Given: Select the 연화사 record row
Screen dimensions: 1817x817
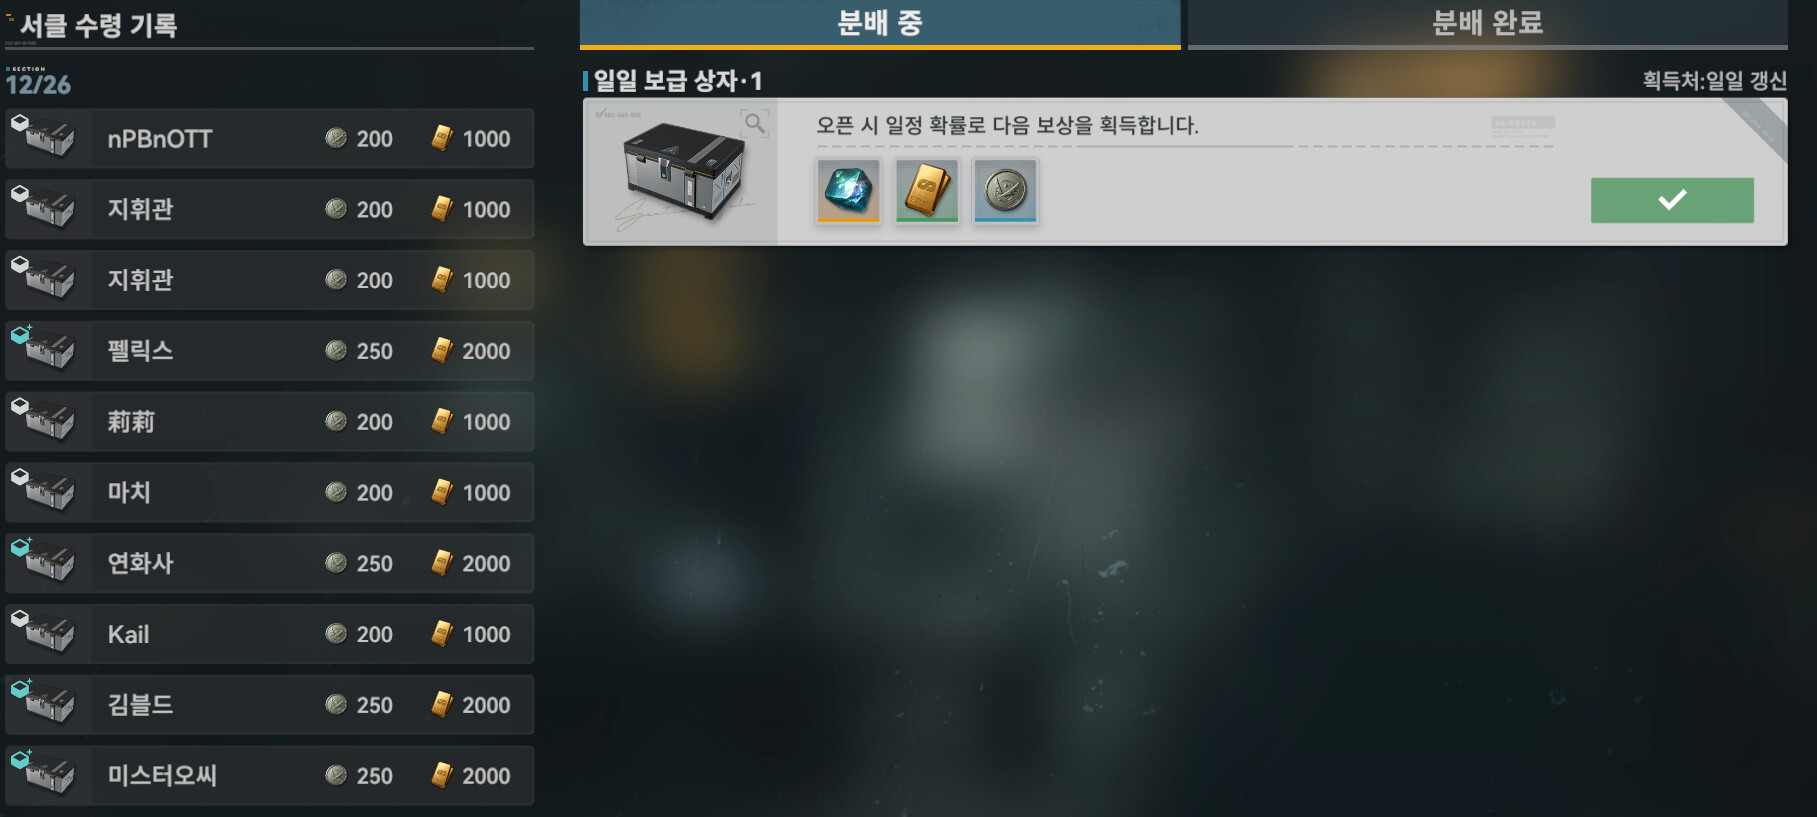Looking at the screenshot, I should (269, 563).
